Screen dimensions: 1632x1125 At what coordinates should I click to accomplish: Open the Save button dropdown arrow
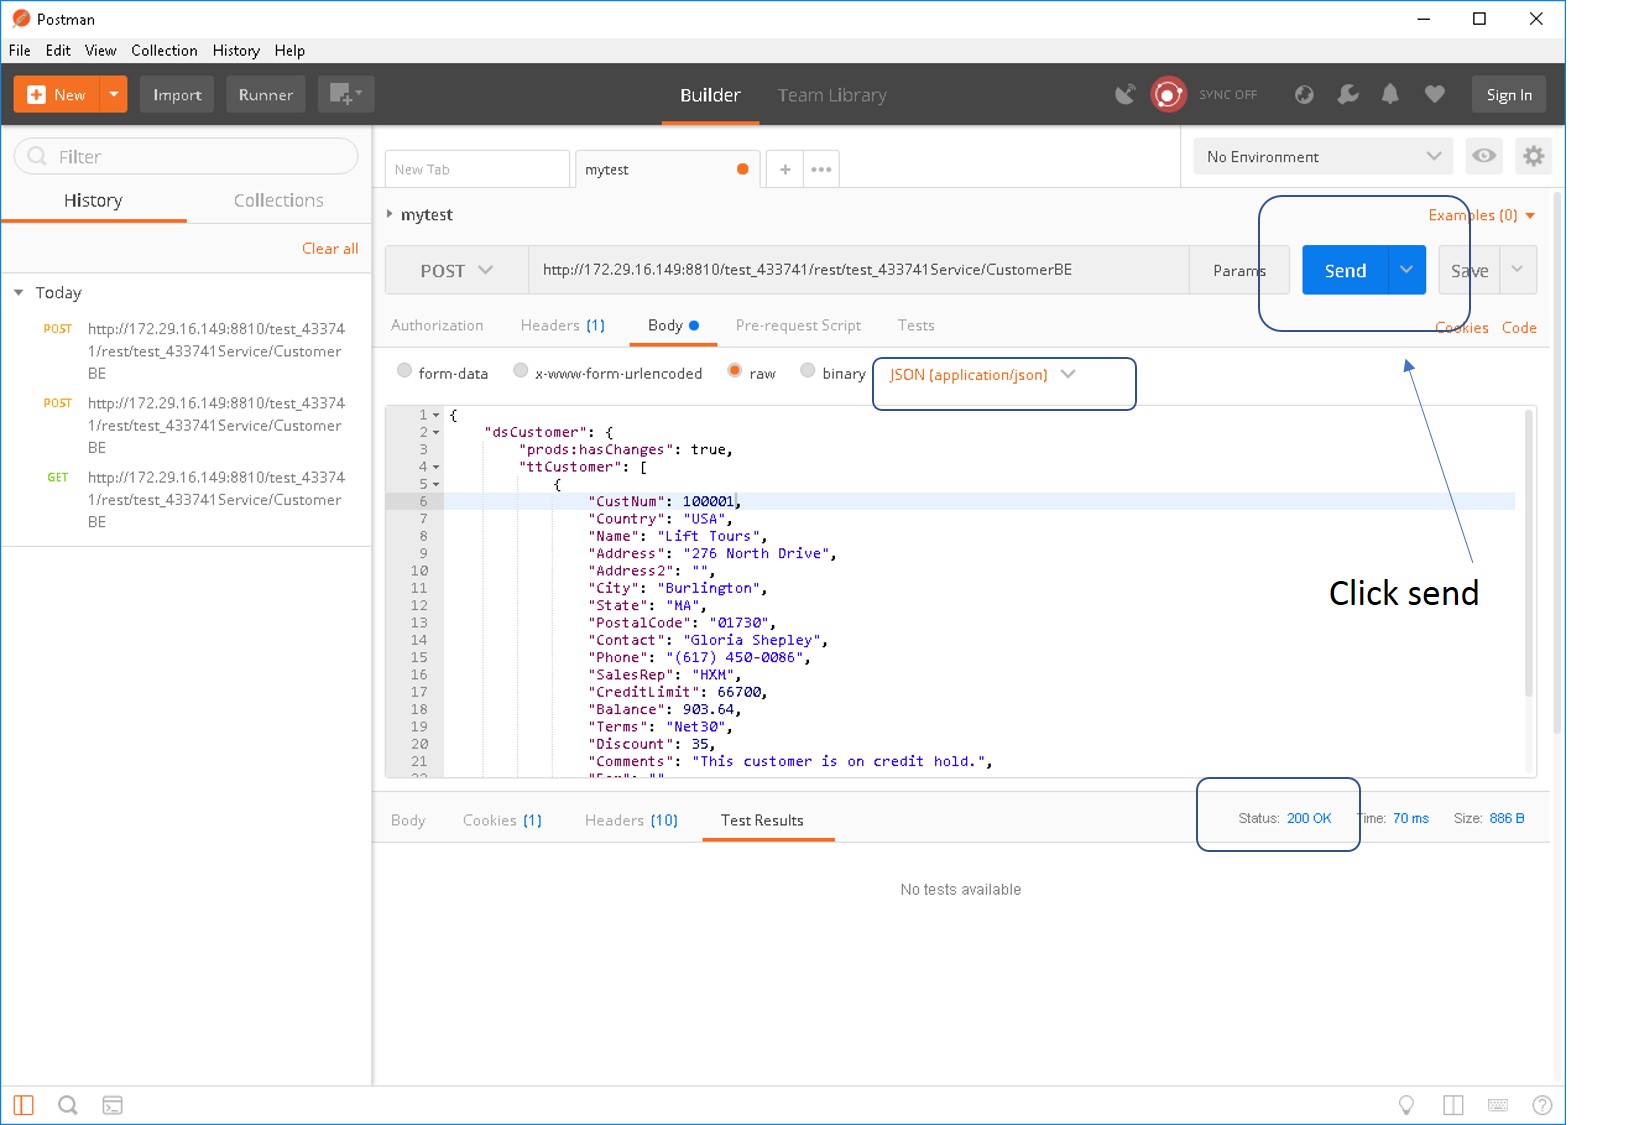(1517, 270)
